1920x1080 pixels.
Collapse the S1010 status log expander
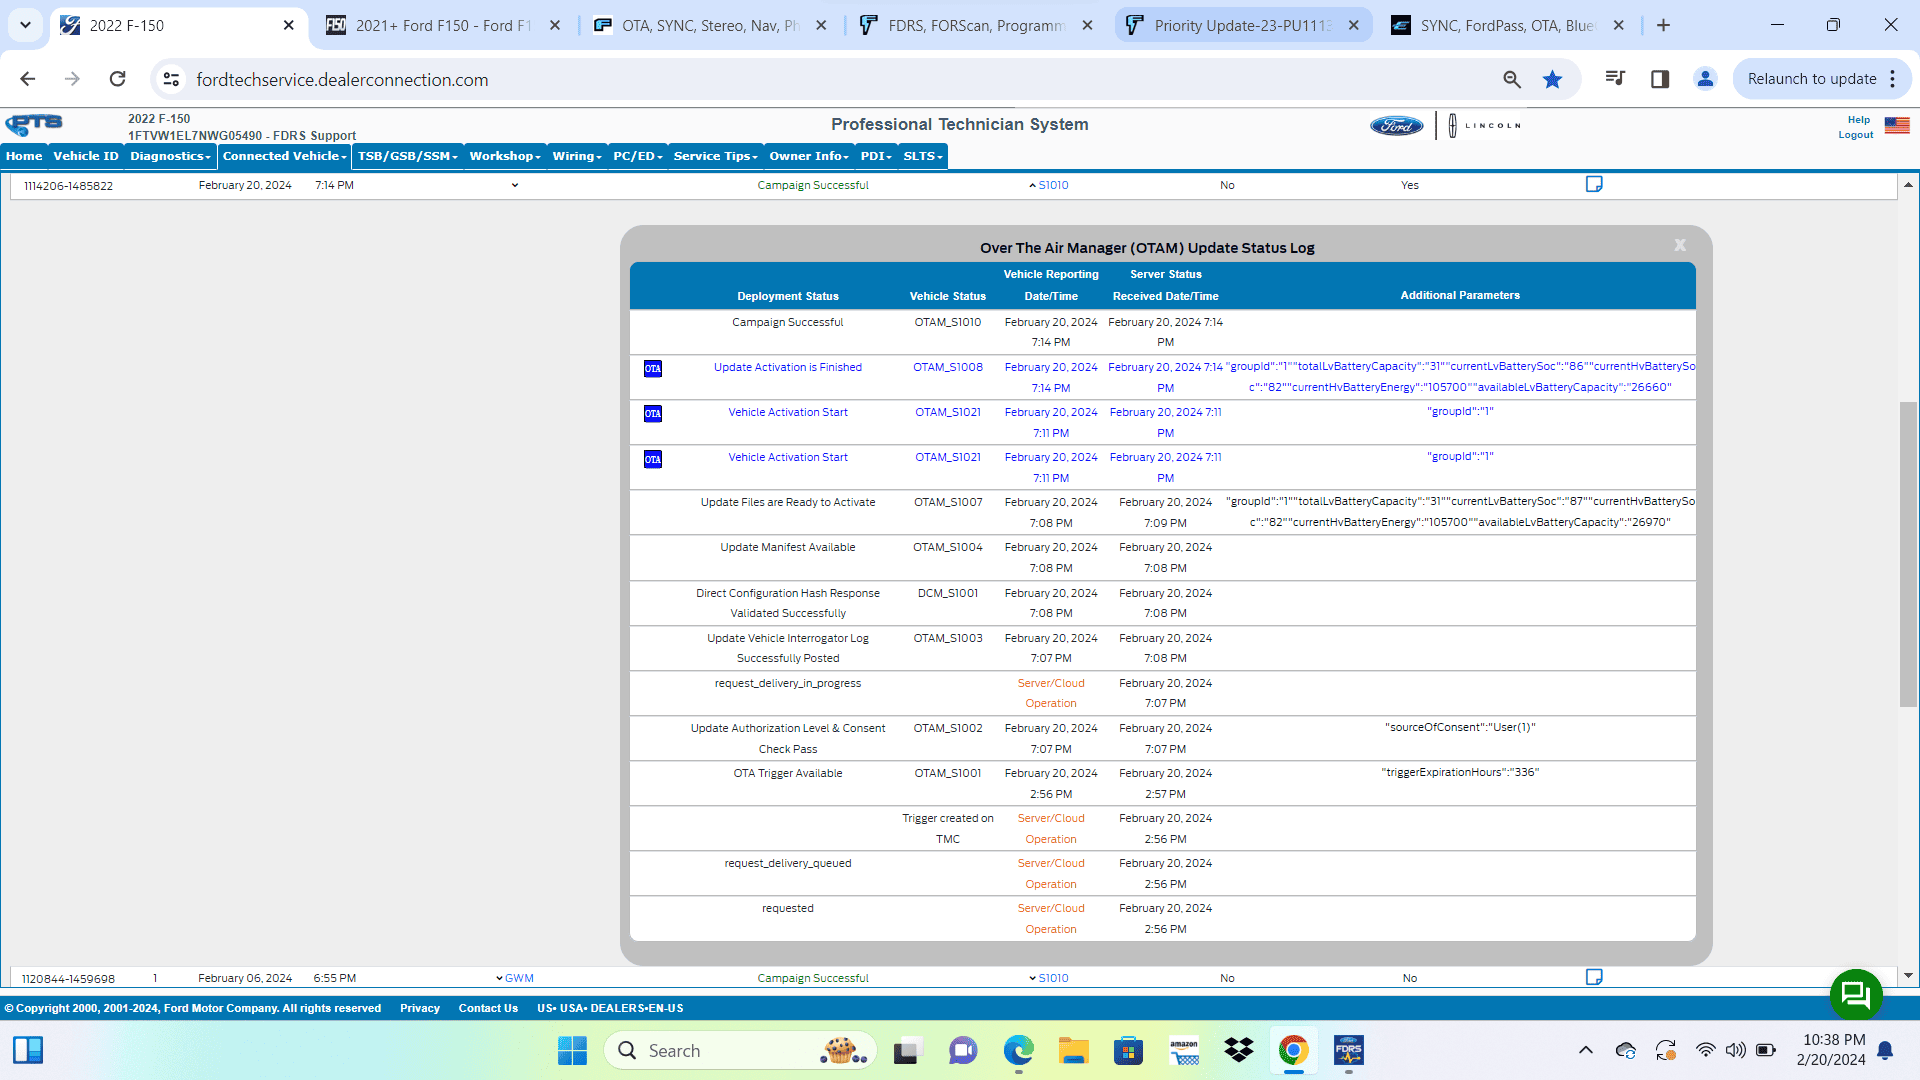pos(1032,185)
